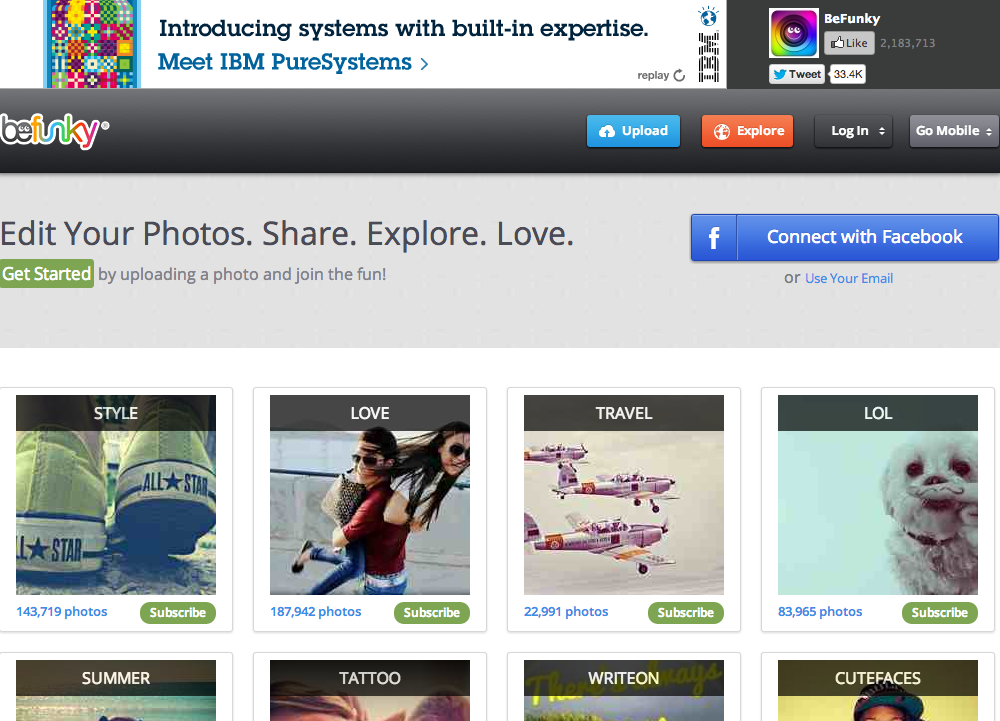Subscribe to the STYLE category
This screenshot has width=1000, height=721.
tap(177, 612)
